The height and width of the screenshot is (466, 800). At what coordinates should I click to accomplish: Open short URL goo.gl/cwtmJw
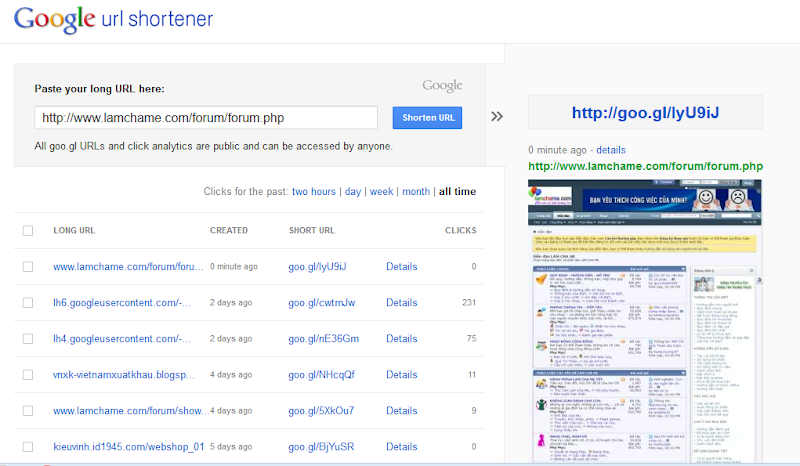[321, 303]
